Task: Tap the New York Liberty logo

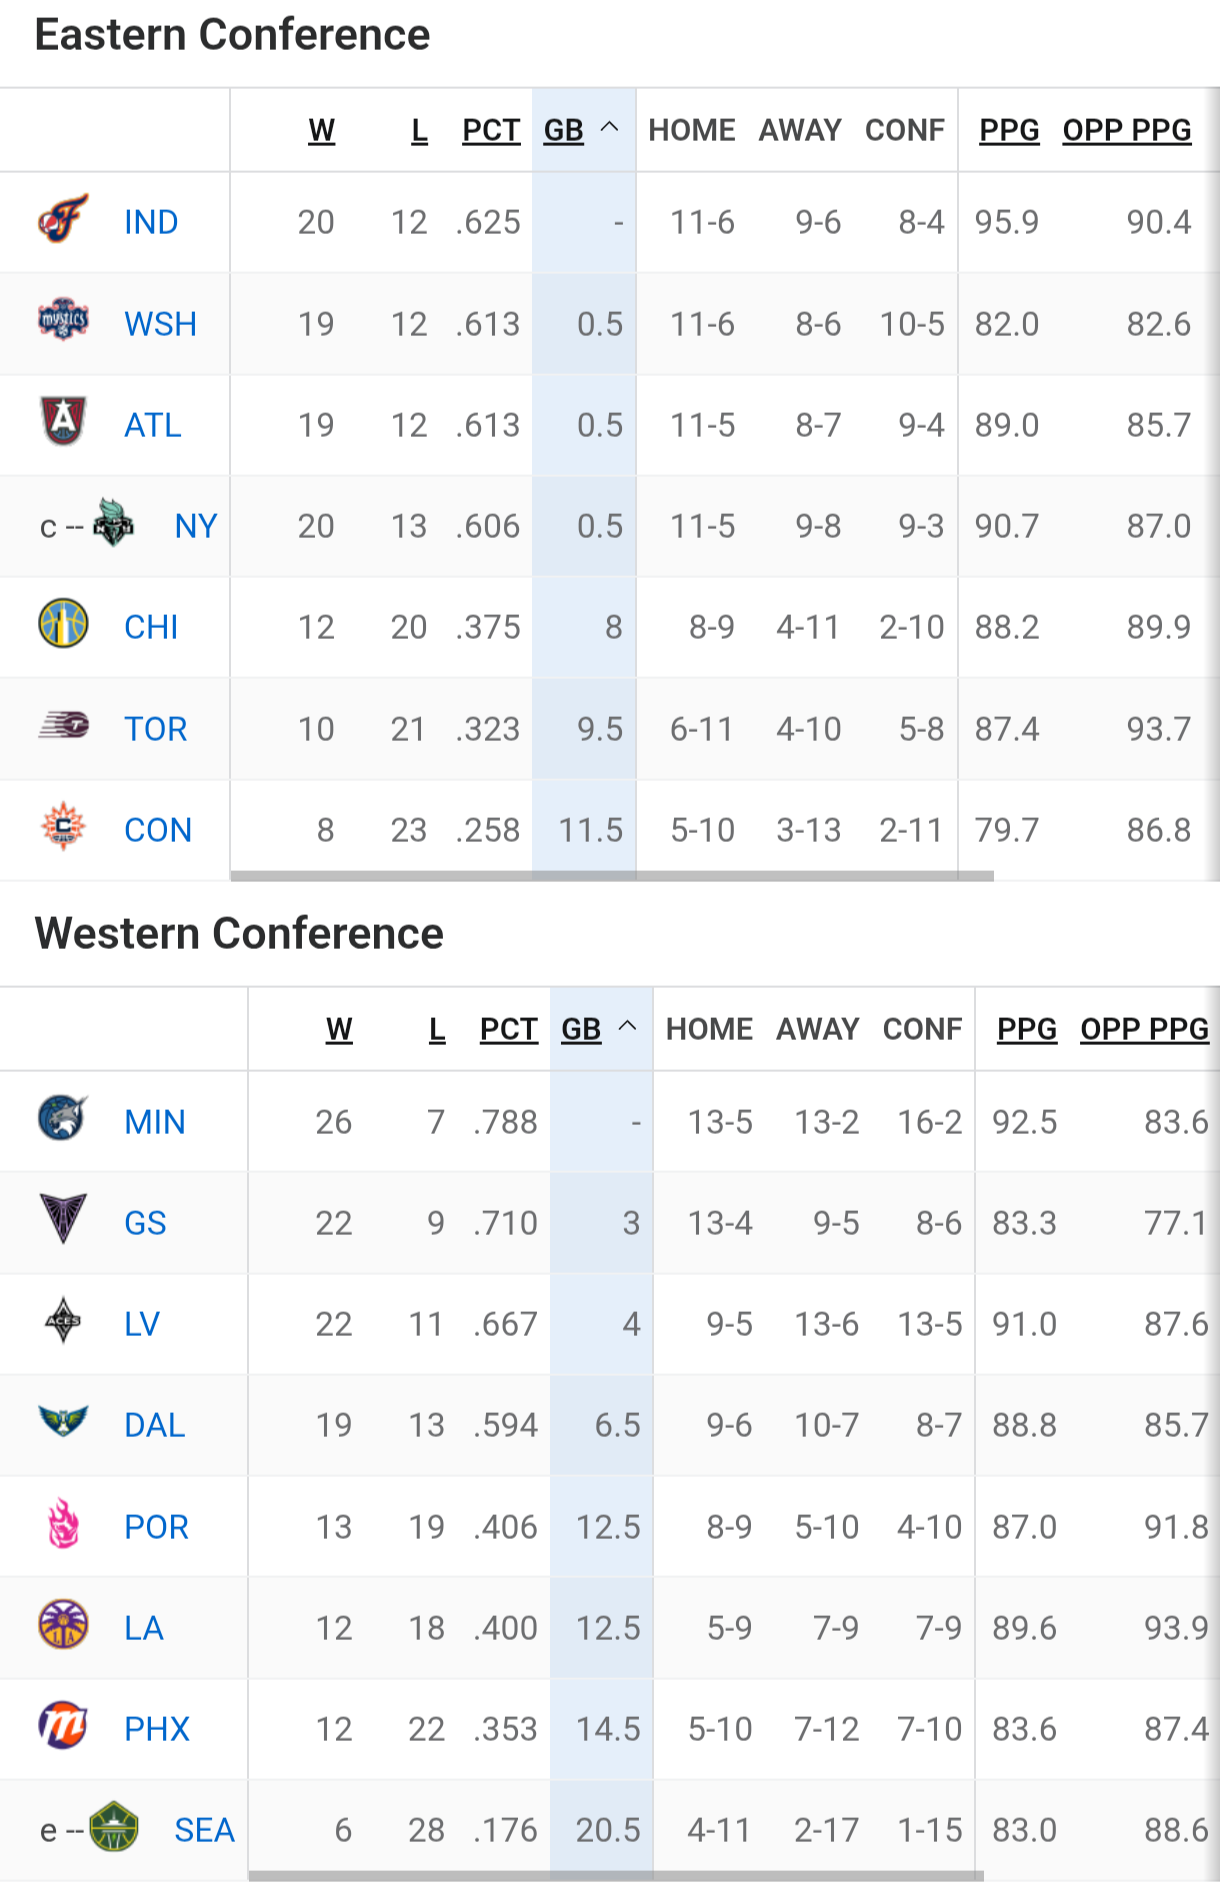Action: pyautogui.click(x=113, y=523)
